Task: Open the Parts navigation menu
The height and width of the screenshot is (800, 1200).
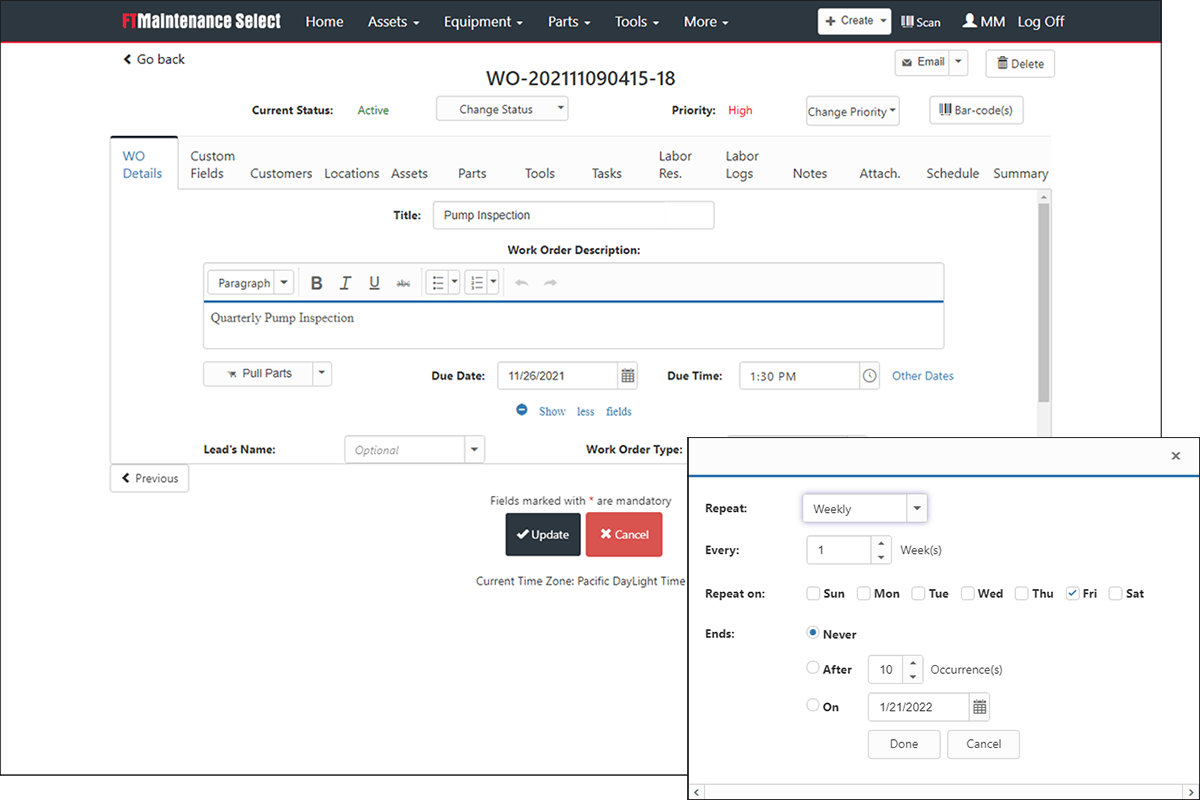Action: point(569,22)
